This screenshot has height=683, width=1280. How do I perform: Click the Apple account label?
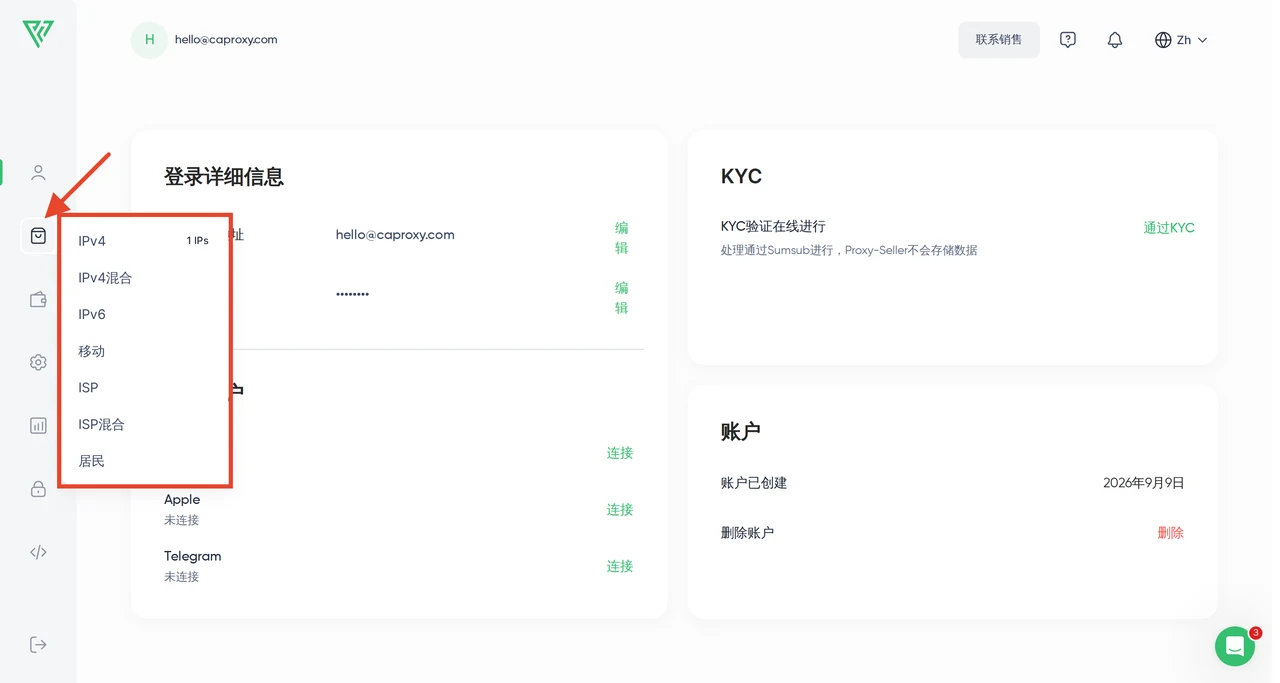(x=182, y=500)
